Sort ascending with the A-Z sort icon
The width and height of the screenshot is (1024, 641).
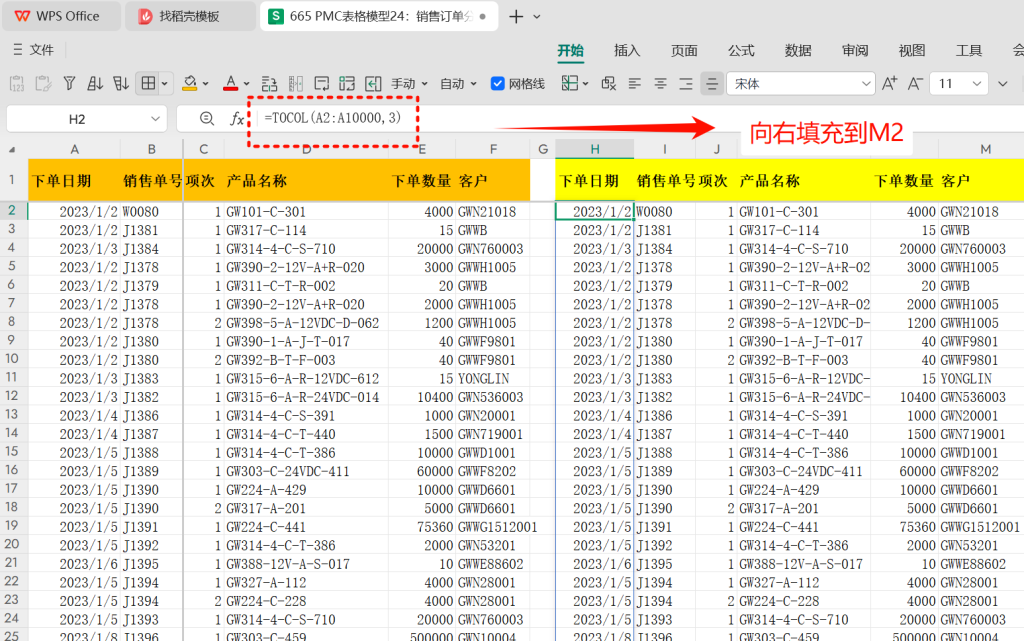pos(95,84)
